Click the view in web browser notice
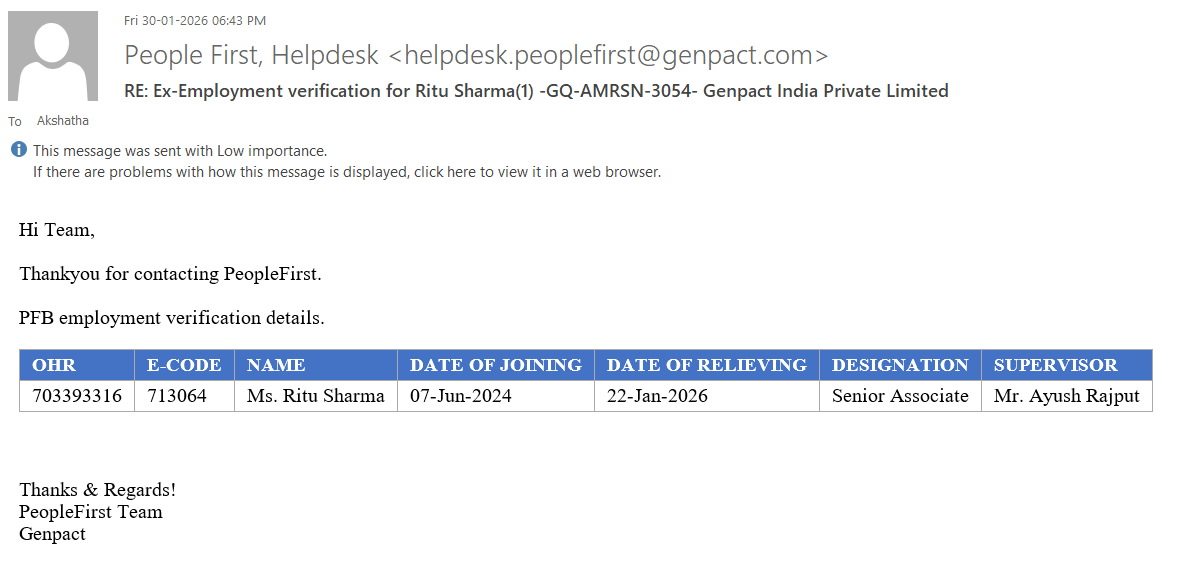The height and width of the screenshot is (572, 1177). [x=347, y=172]
